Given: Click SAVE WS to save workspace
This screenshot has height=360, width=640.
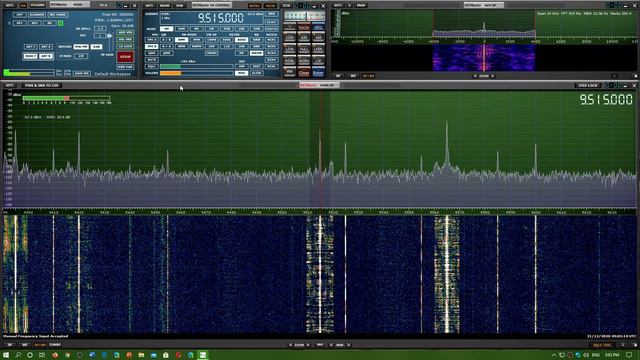Looking at the screenshot, I should point(82,73).
